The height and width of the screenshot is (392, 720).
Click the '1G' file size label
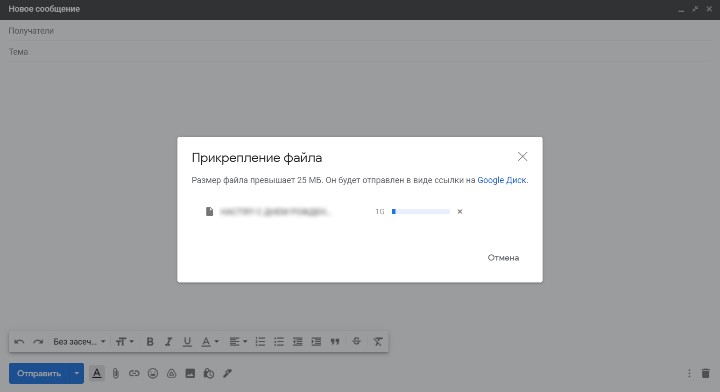pos(380,212)
